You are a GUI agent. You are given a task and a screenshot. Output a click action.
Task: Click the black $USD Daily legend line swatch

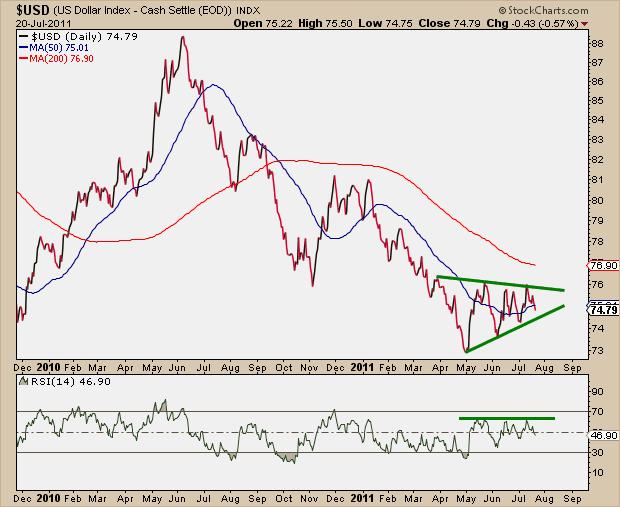coord(24,37)
